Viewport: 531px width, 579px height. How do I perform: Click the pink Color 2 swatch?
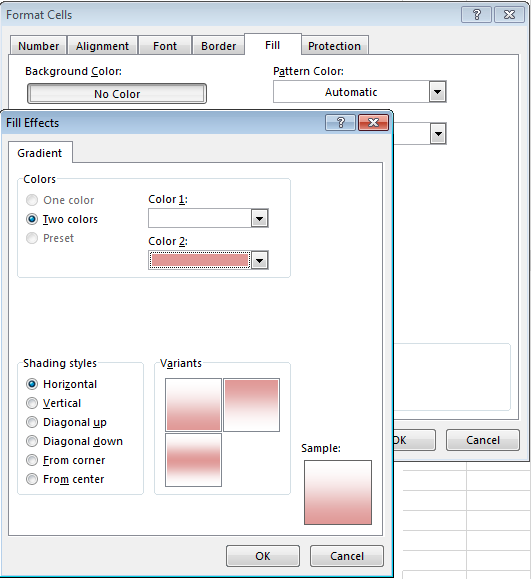point(200,260)
